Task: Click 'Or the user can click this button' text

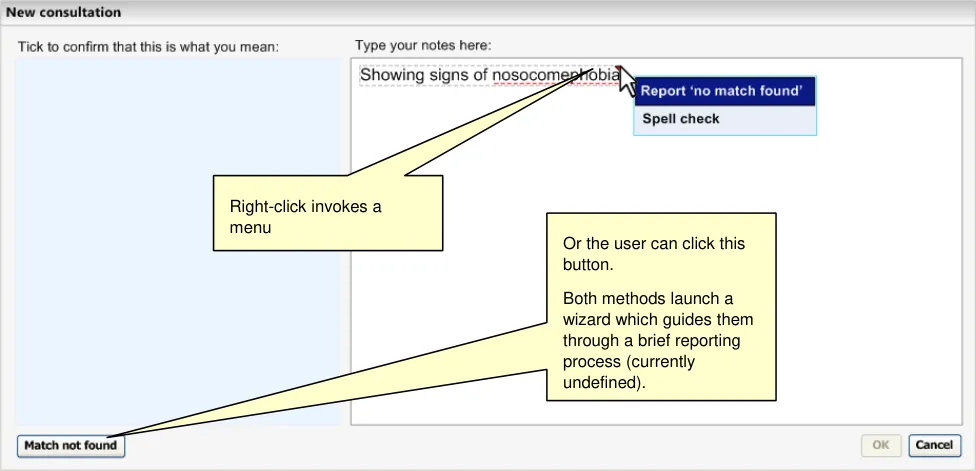Action: click(653, 253)
